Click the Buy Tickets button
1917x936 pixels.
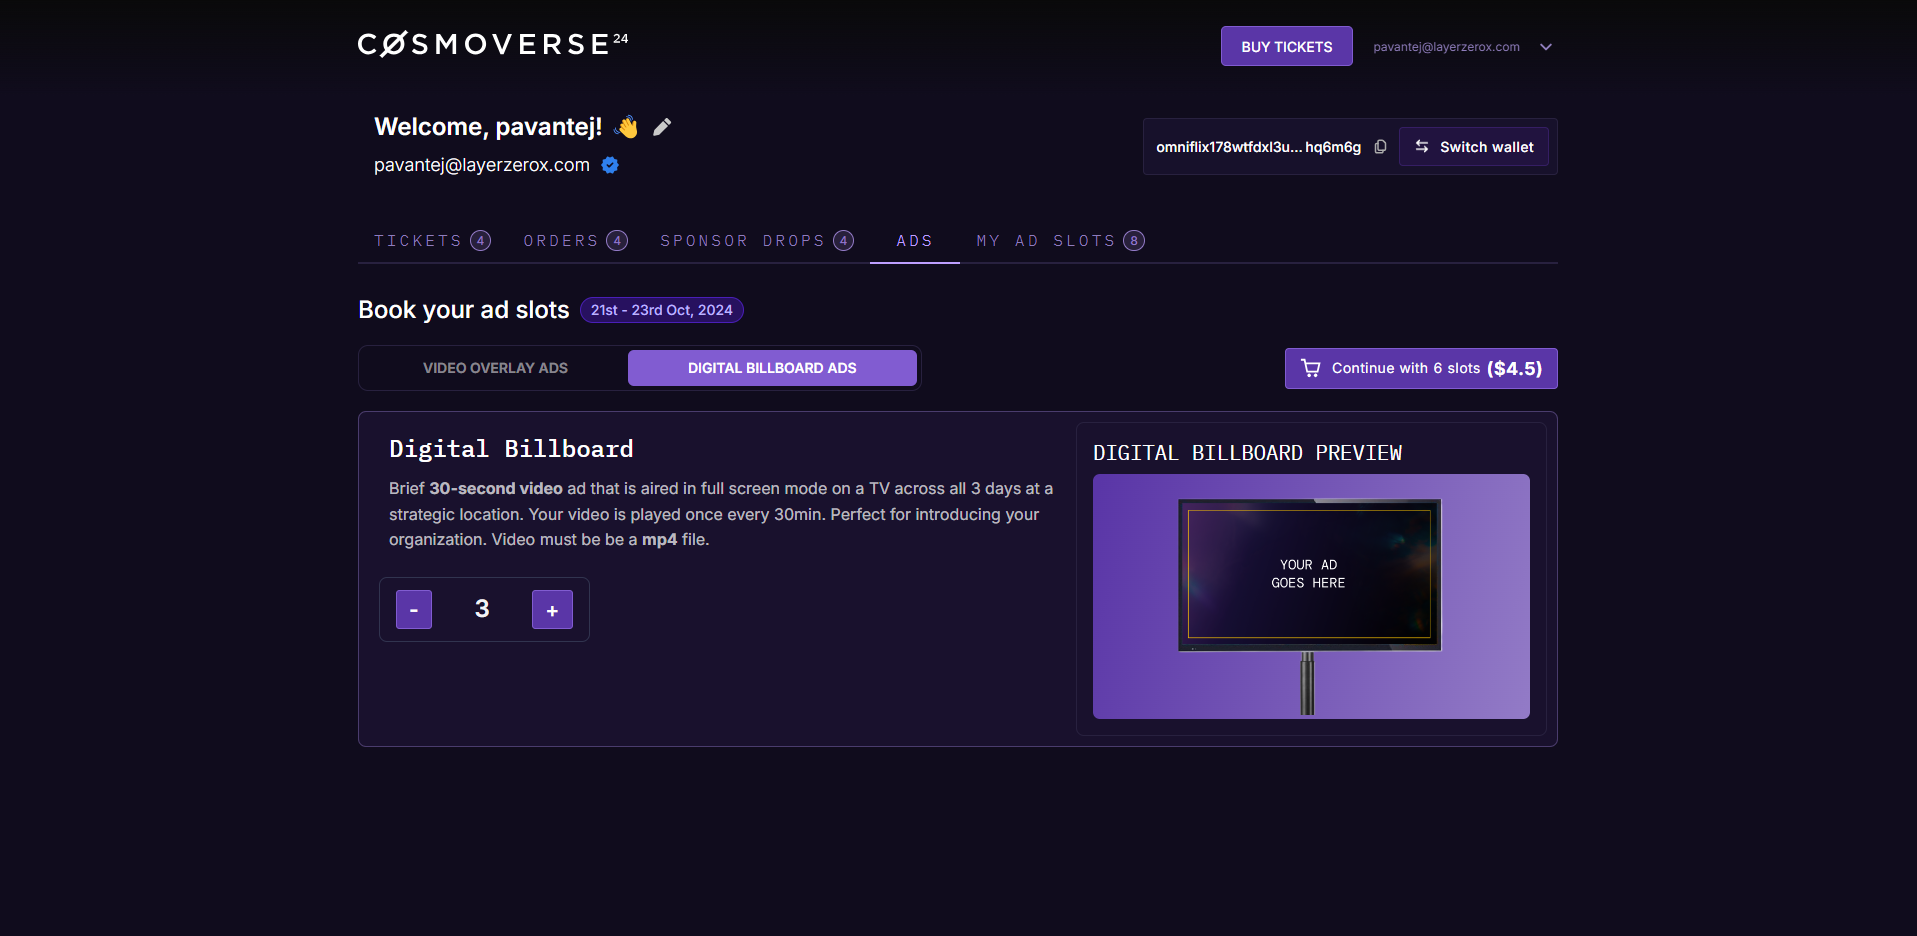(x=1286, y=46)
